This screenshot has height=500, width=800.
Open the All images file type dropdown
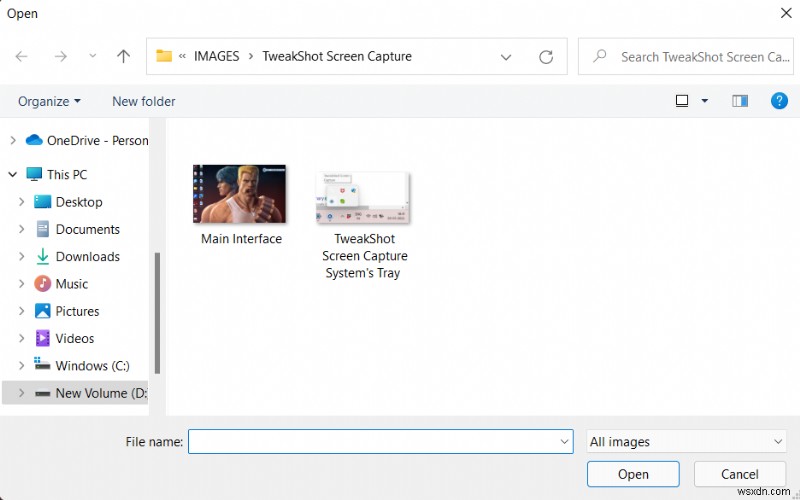click(x=686, y=442)
